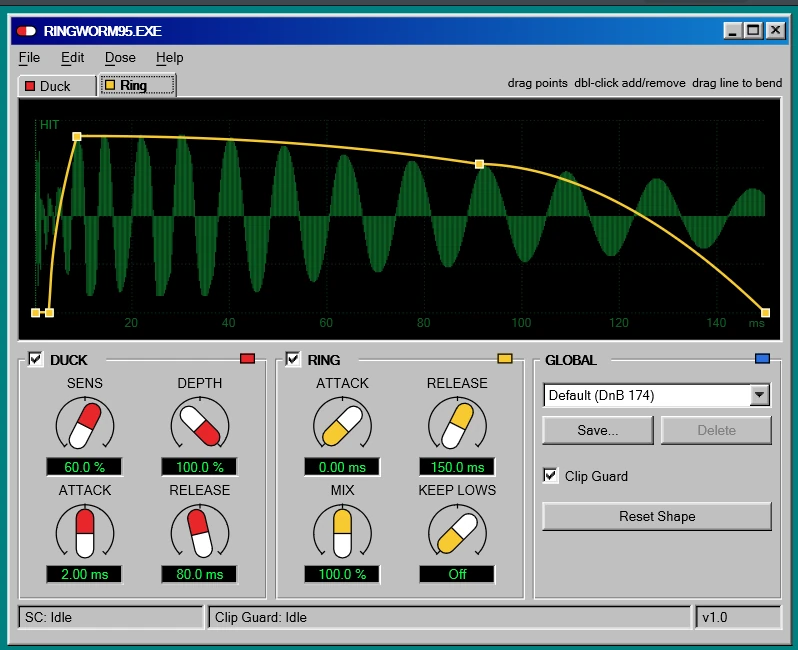Close the RINGWORM95 window
Viewport: 798px width, 650px height.
click(x=775, y=31)
